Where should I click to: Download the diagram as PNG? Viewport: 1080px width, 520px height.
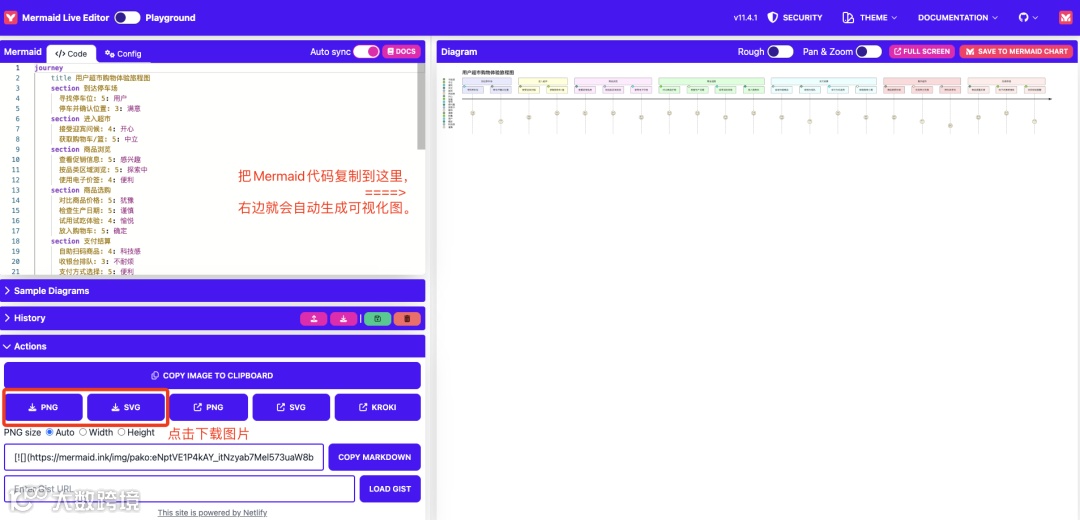coord(43,407)
